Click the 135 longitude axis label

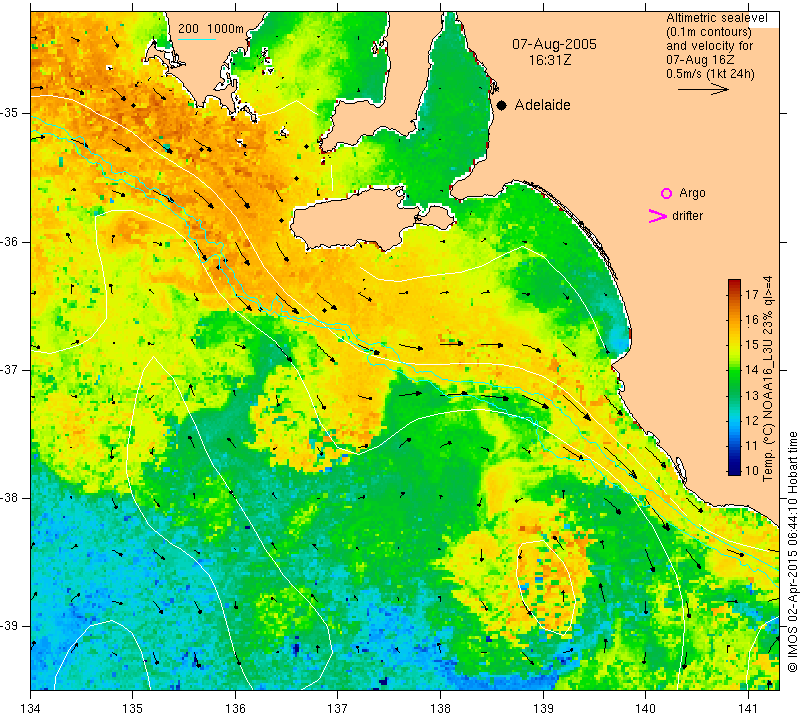(x=133, y=709)
